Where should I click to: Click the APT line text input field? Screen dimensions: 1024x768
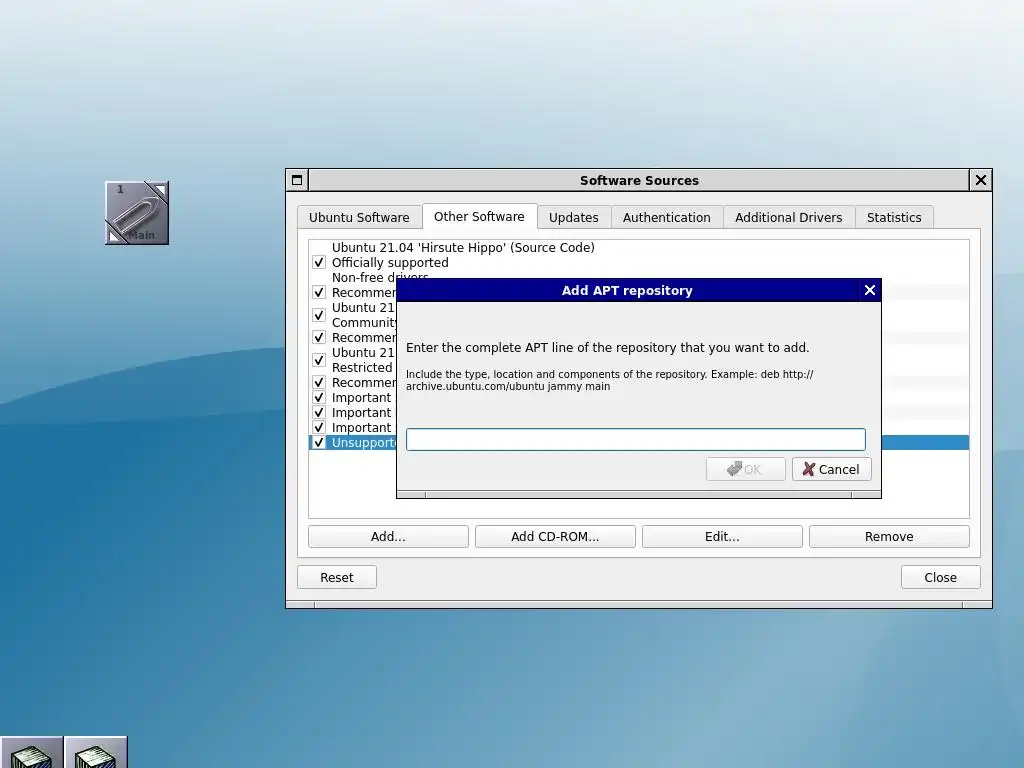tap(635, 440)
